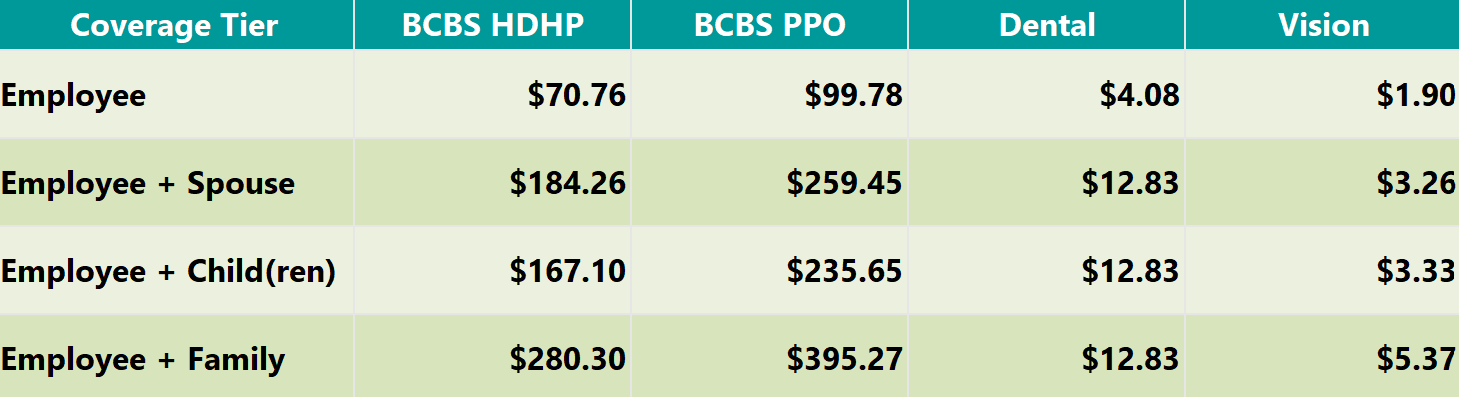Click the $184.26 HDHP spouse cell

click(x=493, y=183)
